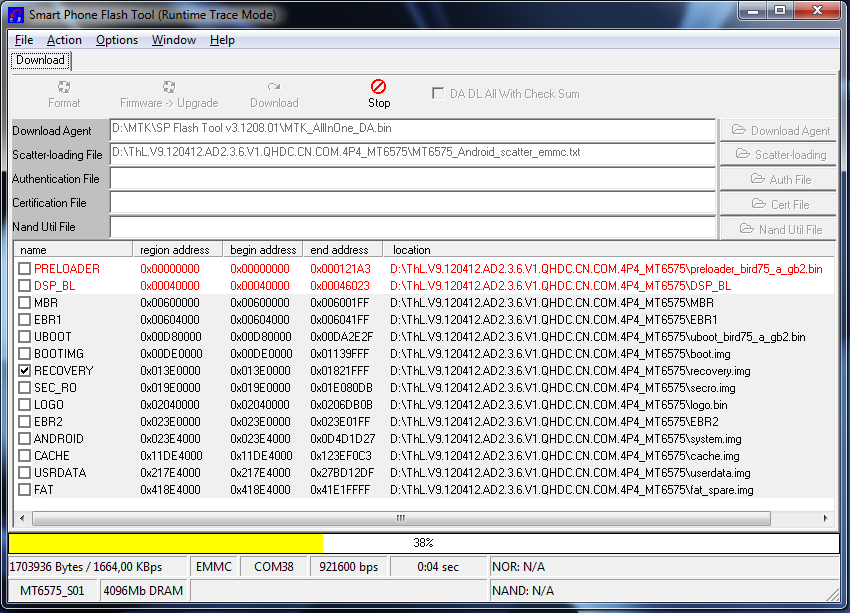
Task: Click the COM38 status entry
Action: click(274, 567)
